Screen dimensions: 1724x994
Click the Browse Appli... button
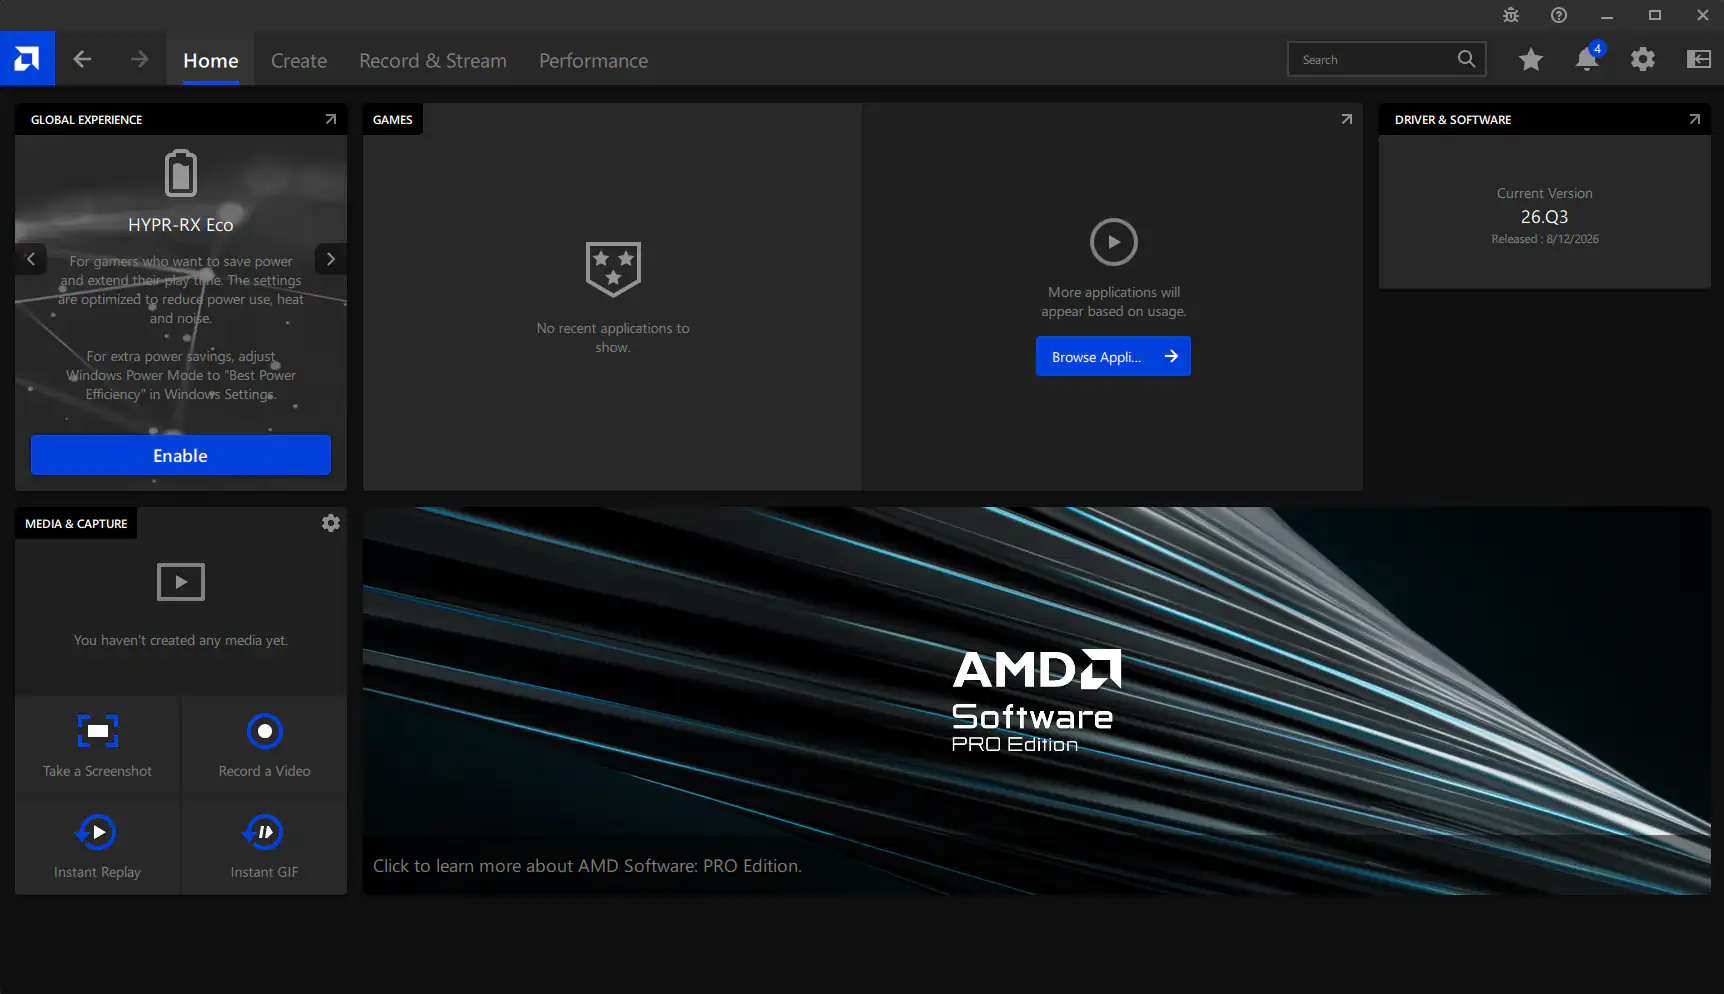pyautogui.click(x=1113, y=356)
